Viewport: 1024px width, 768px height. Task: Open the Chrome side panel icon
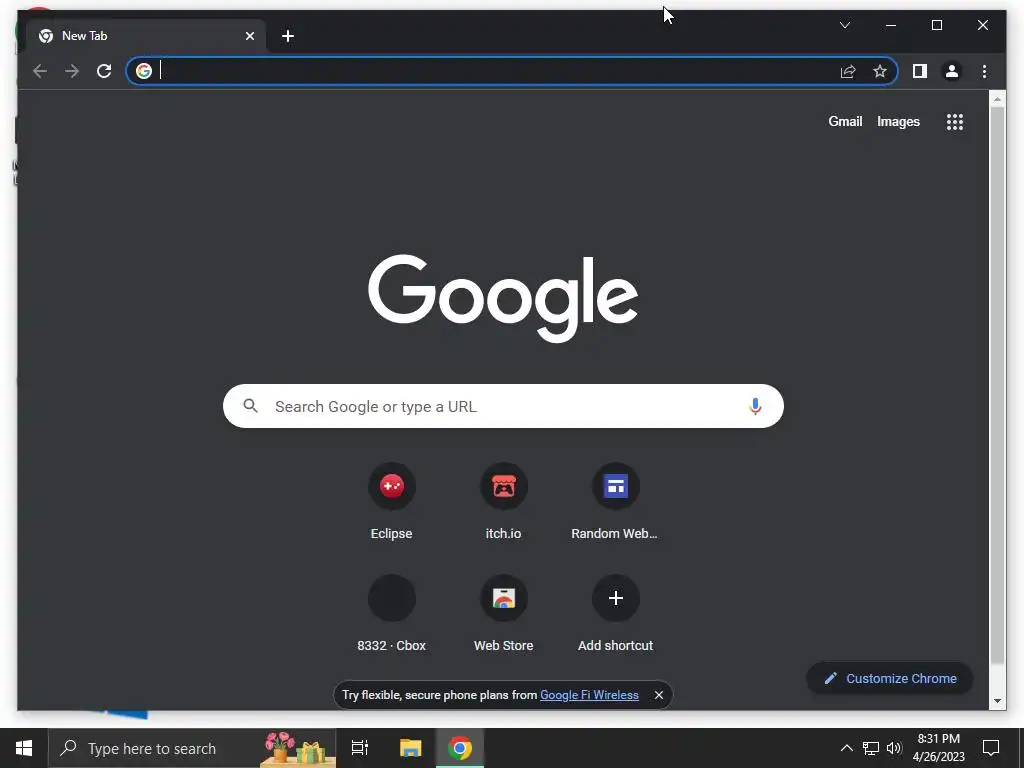coord(920,71)
